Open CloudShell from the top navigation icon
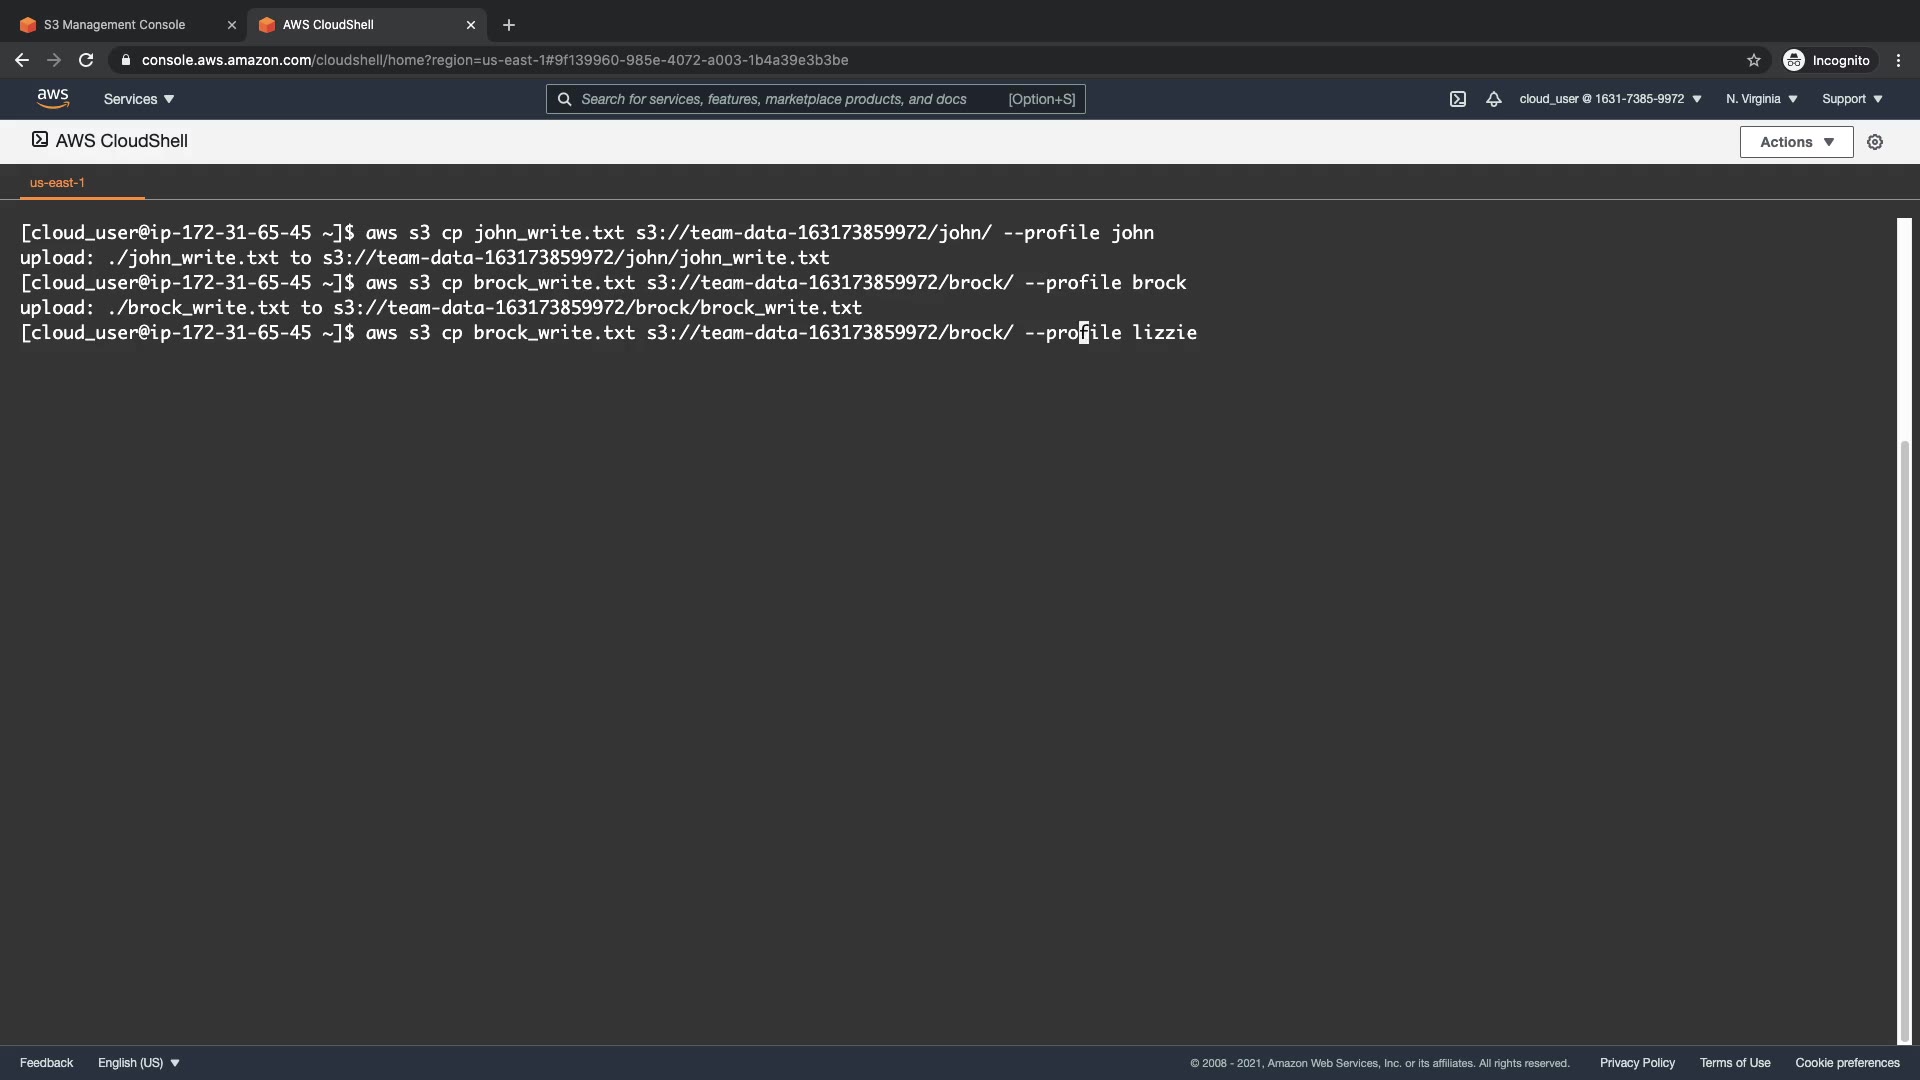1920x1080 pixels. point(1458,99)
